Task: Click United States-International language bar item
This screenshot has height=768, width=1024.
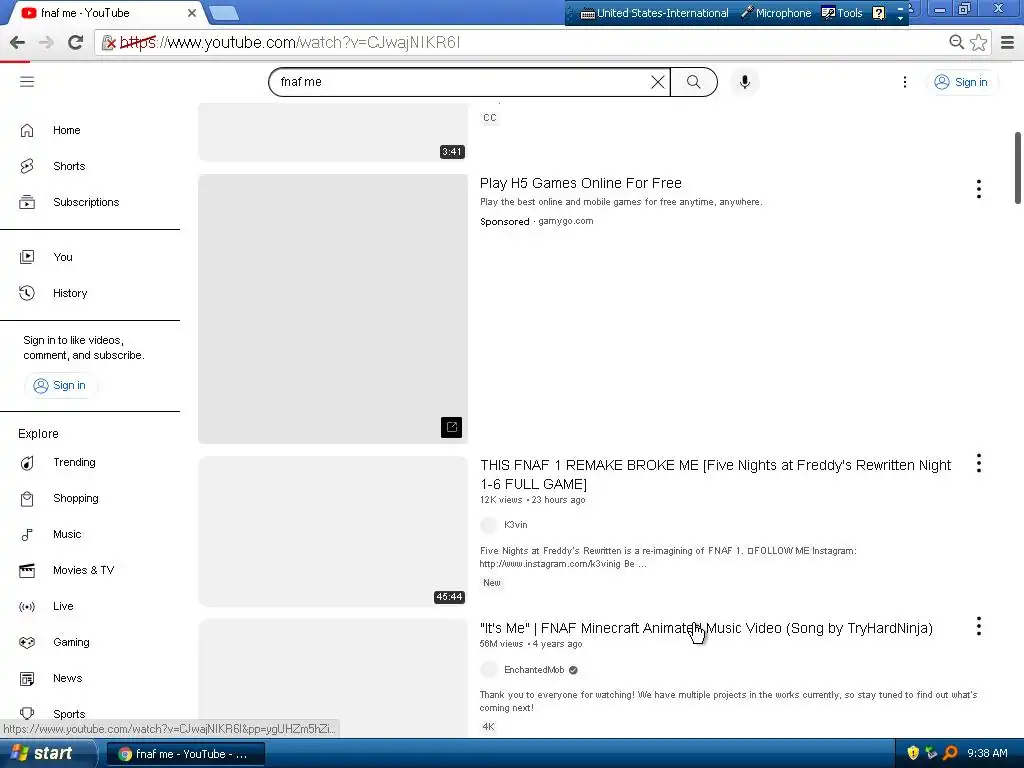Action: [x=654, y=13]
